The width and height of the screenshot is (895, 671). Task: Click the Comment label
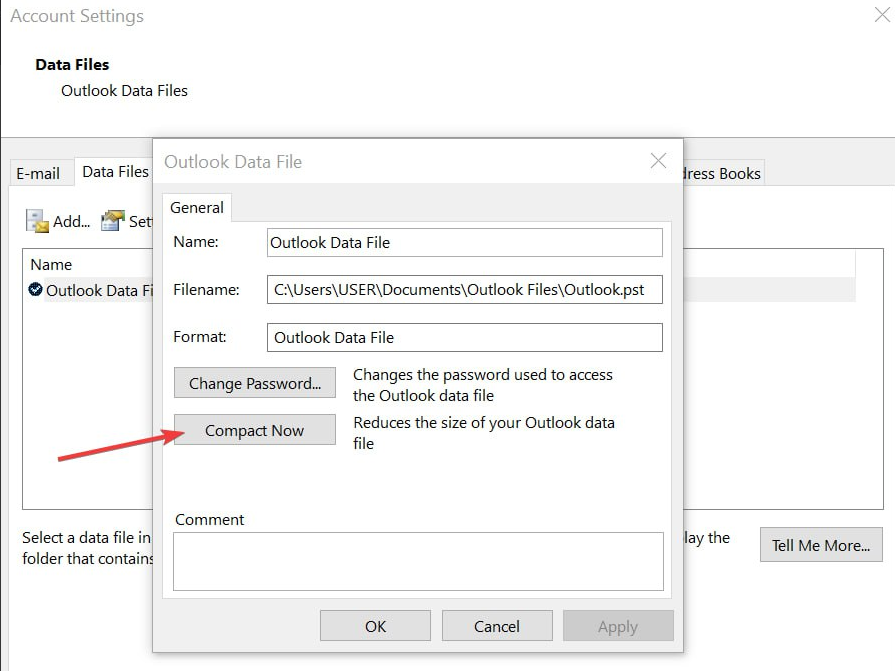point(209,519)
